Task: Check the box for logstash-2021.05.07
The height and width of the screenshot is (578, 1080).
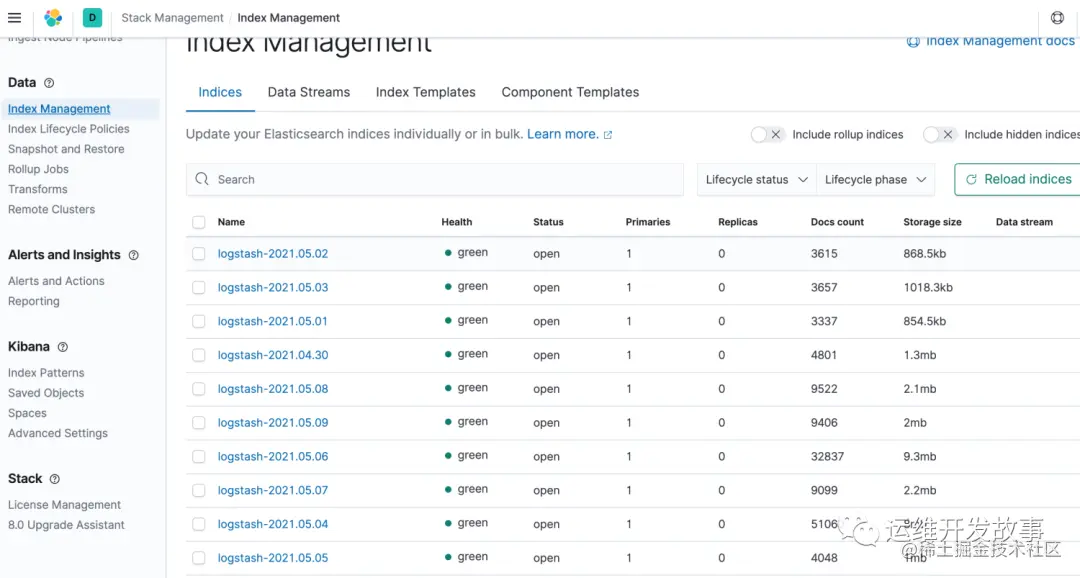Action: coord(198,490)
